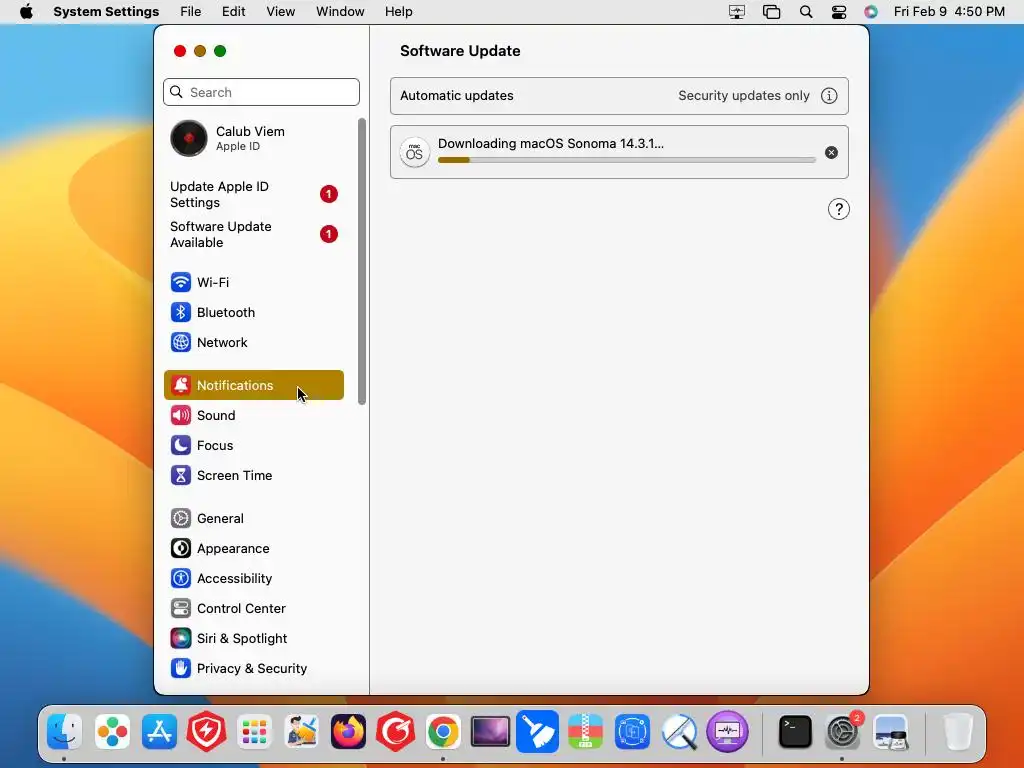The height and width of the screenshot is (768, 1024).
Task: Open the Edit menu
Action: click(x=233, y=12)
